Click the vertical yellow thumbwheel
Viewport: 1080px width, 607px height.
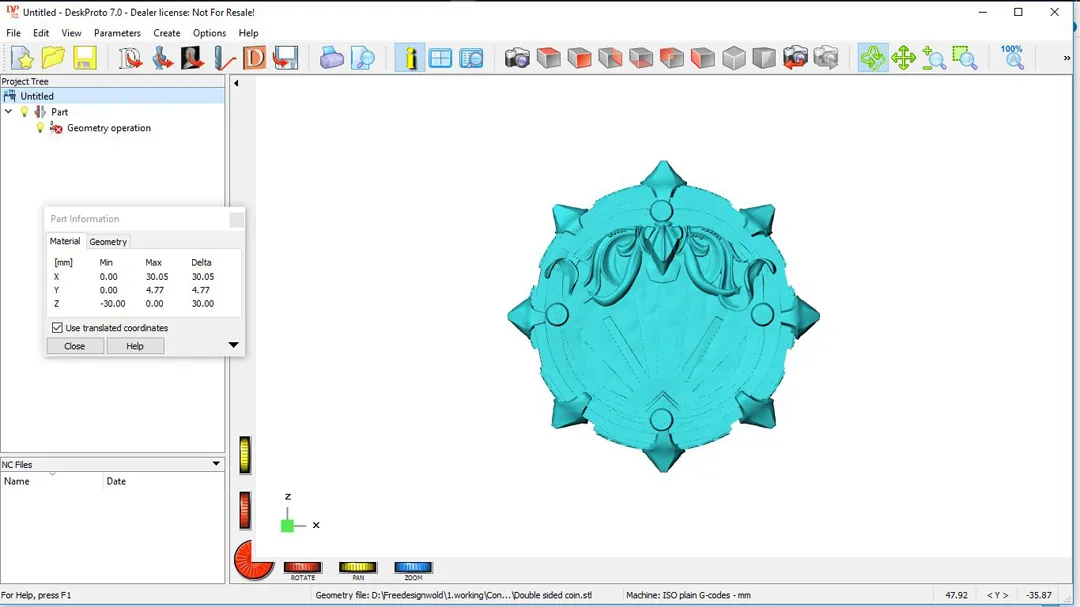pos(245,455)
